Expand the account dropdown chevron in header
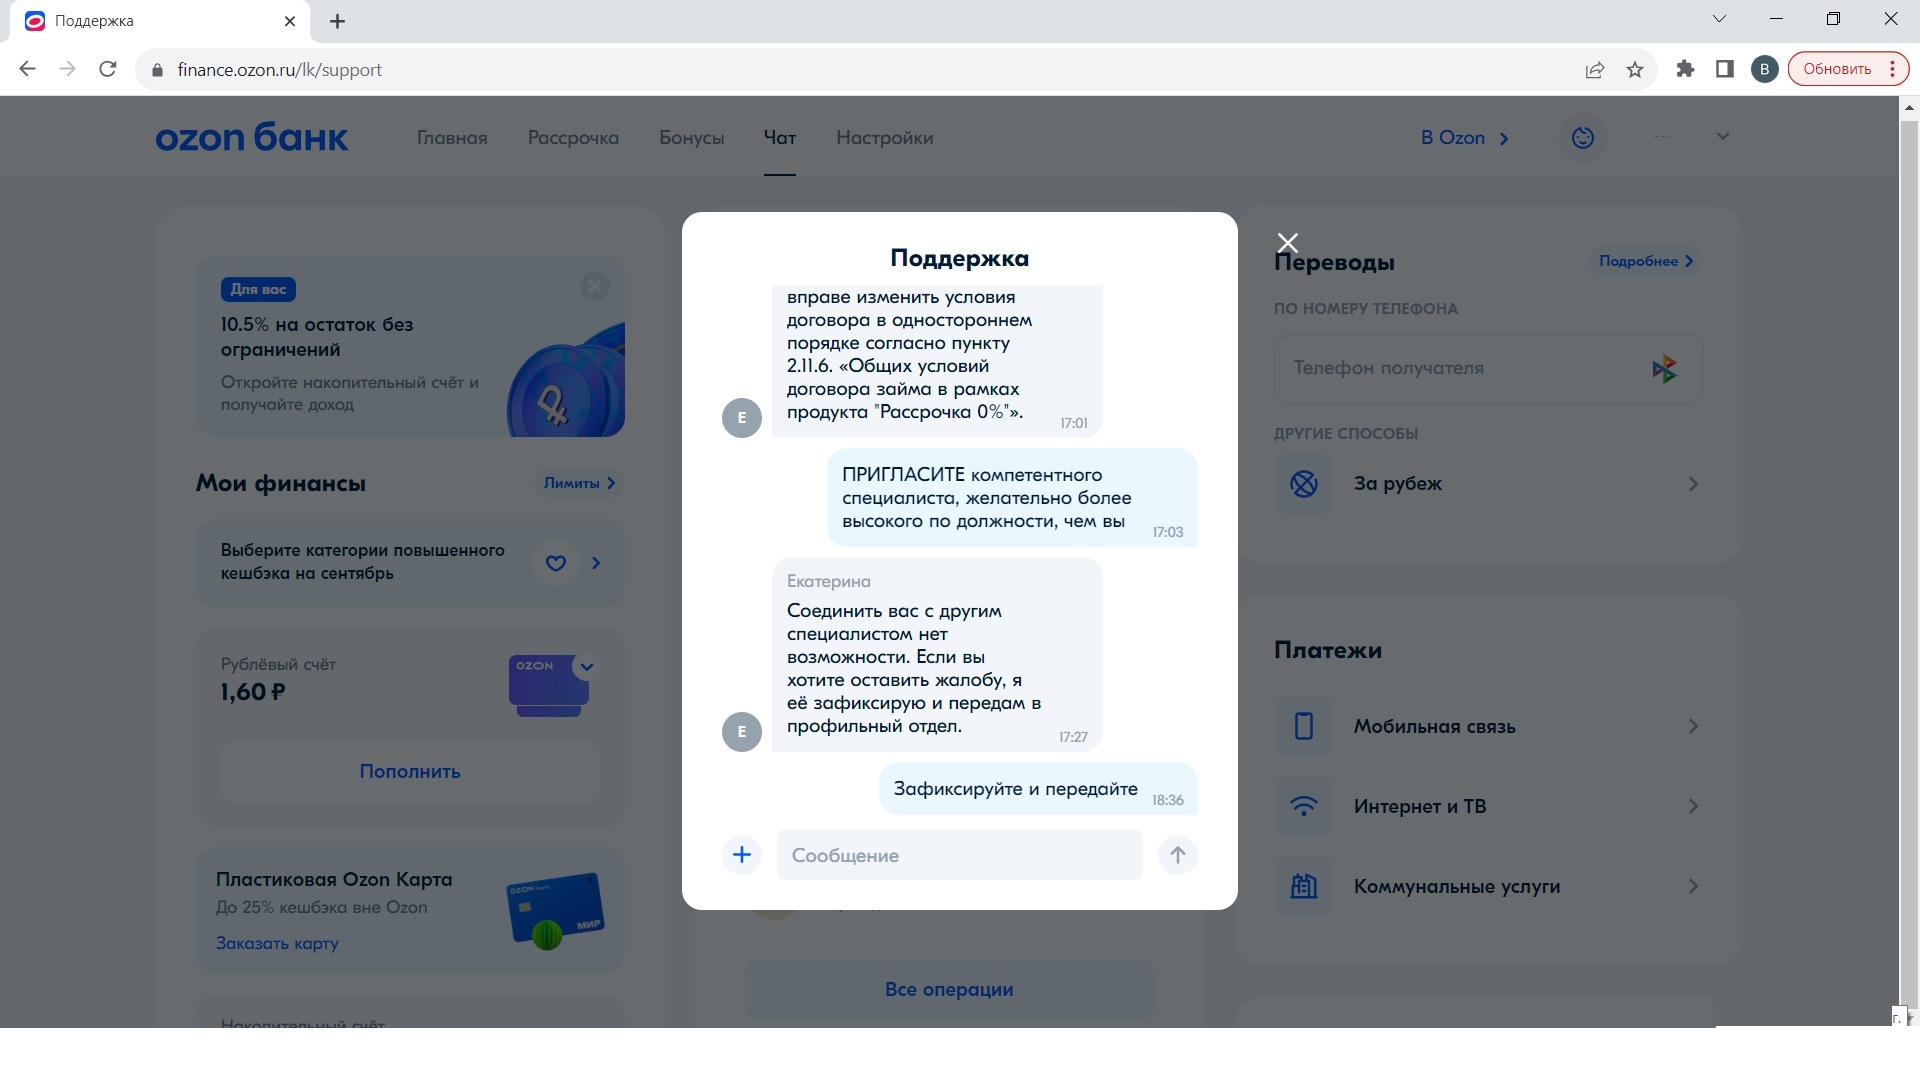1920x1080 pixels. 1722,137
